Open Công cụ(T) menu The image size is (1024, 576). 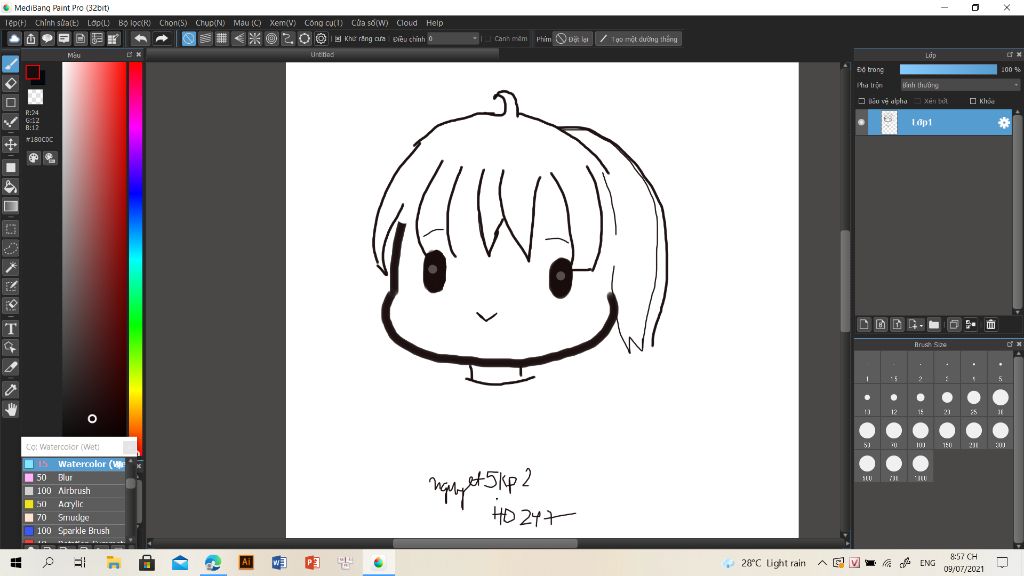[323, 23]
